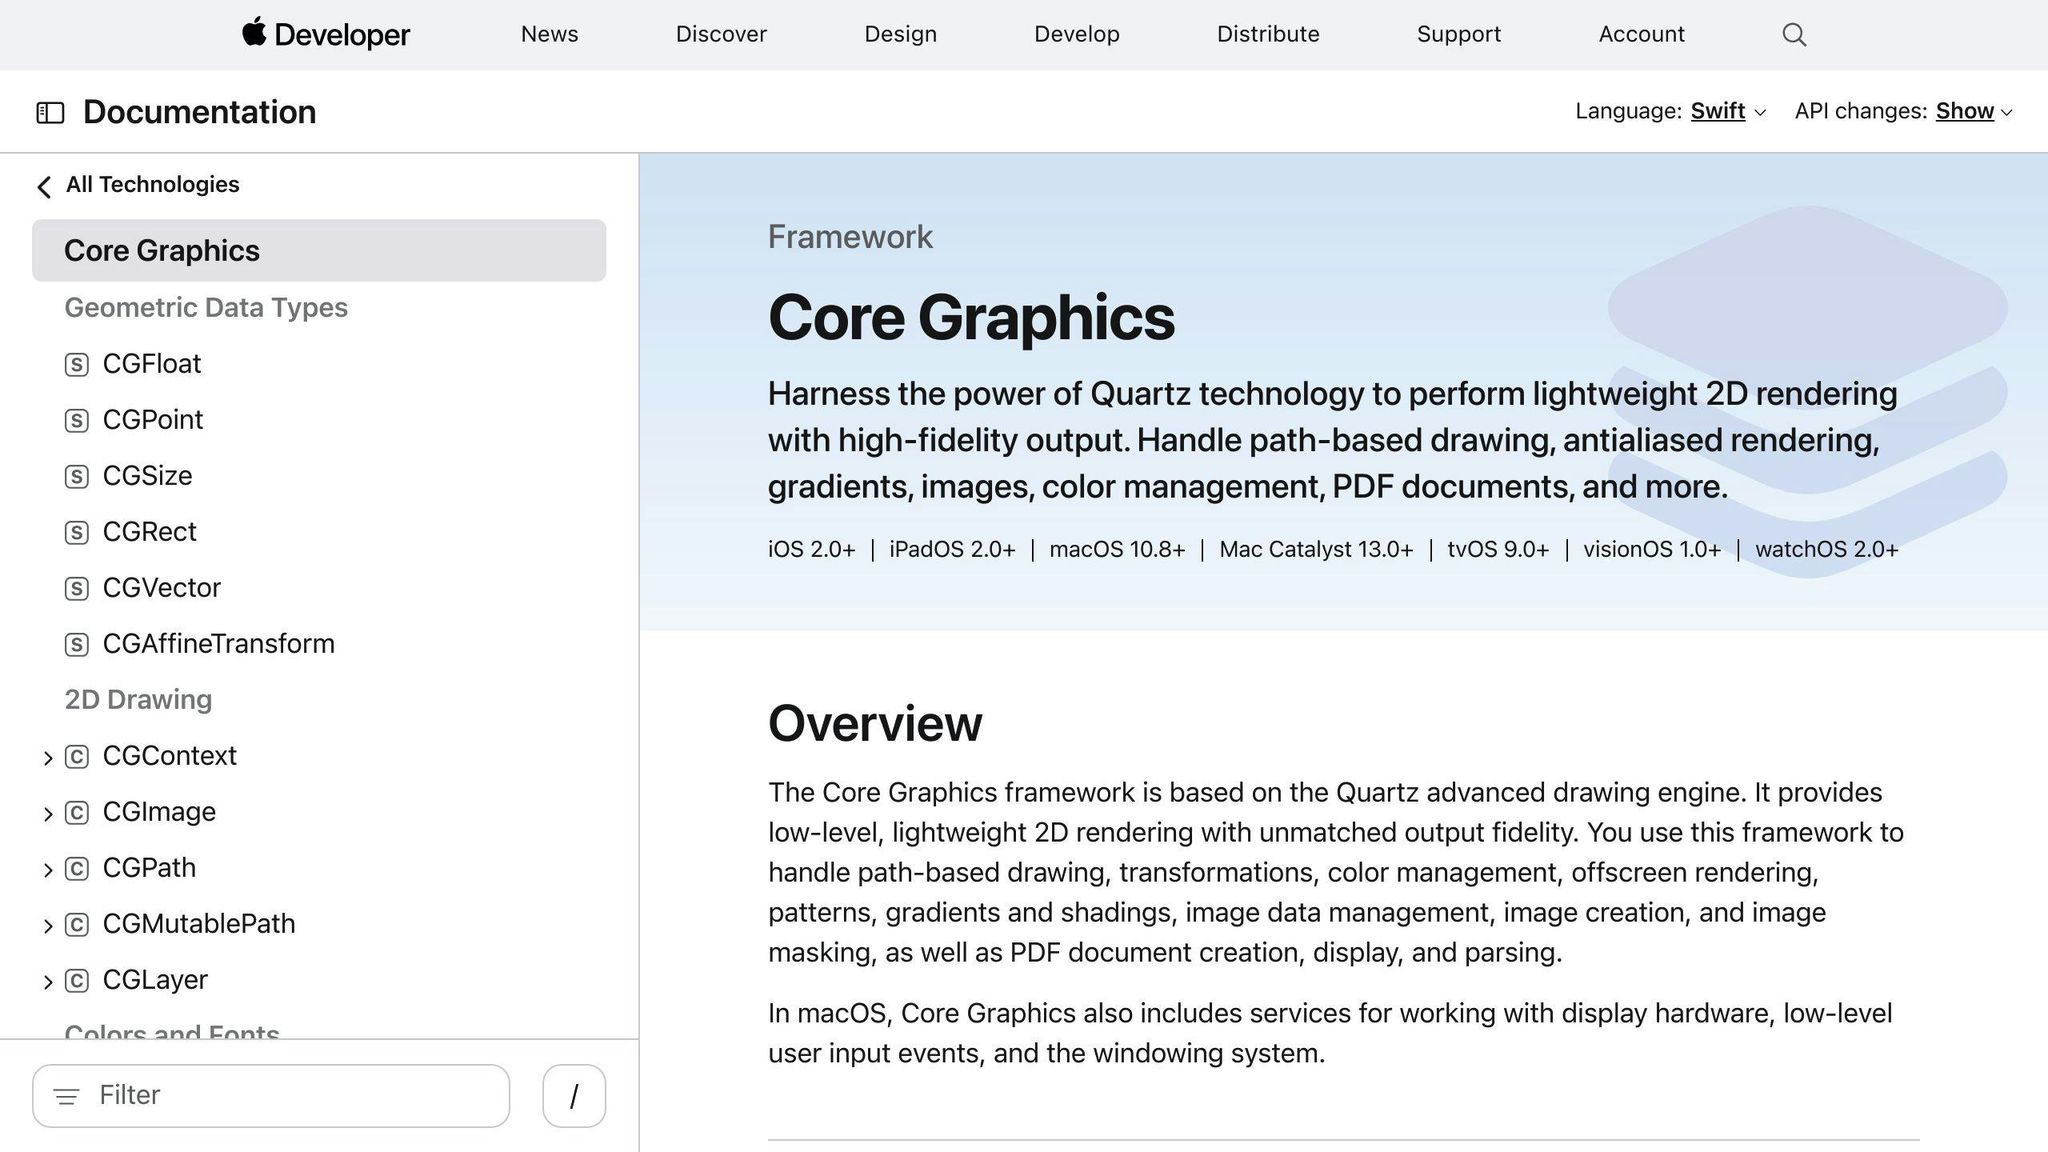Click the Apple Developer logo
Viewport: 2048px width, 1152px height.
(326, 34)
